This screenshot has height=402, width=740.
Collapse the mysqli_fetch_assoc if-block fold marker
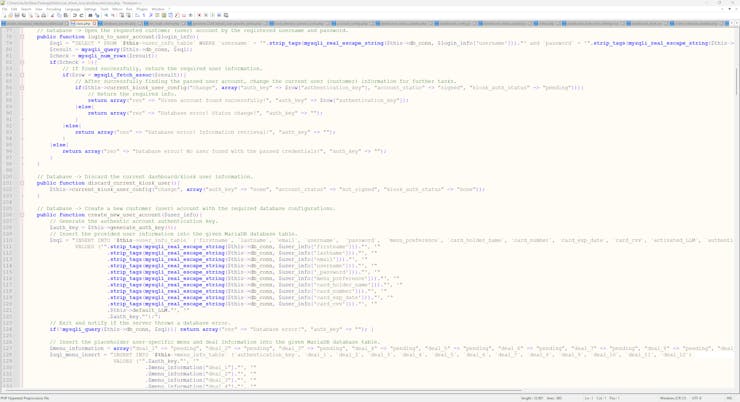[22, 75]
